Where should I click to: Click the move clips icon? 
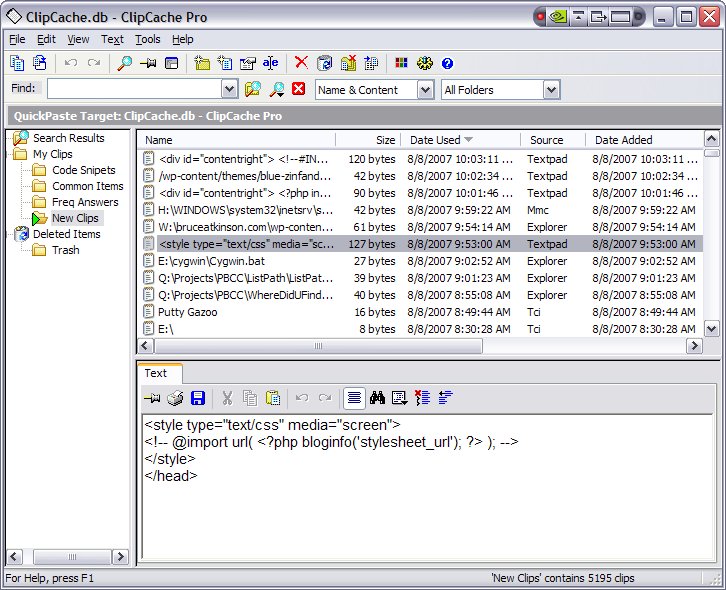(371, 63)
